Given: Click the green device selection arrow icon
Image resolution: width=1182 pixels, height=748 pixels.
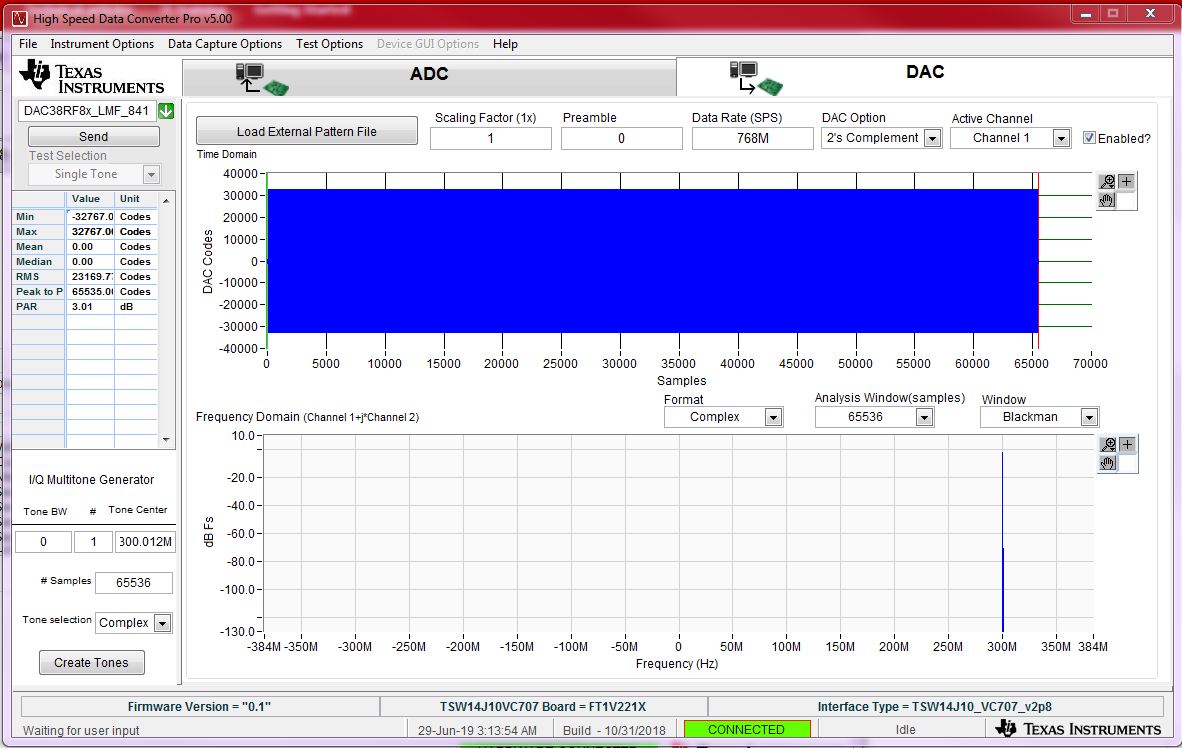Looking at the screenshot, I should point(166,112).
